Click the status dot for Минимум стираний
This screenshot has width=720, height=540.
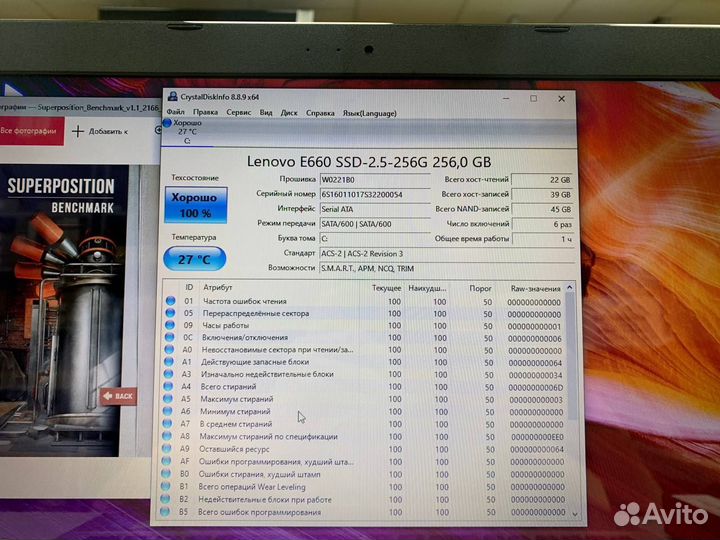click(x=167, y=411)
